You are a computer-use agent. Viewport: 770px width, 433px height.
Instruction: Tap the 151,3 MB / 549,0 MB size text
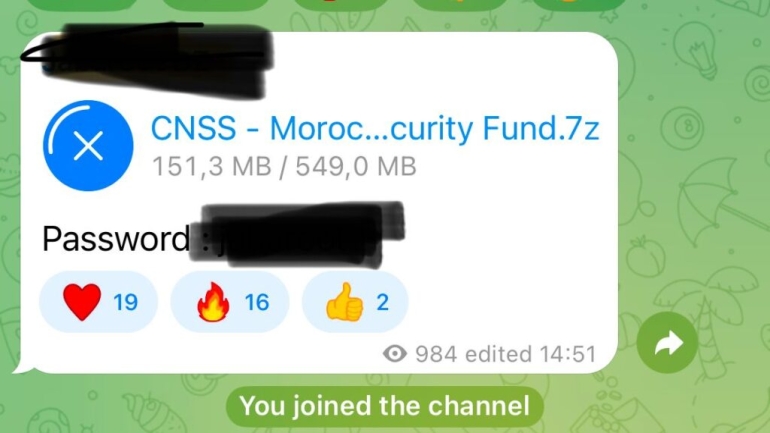pos(284,166)
